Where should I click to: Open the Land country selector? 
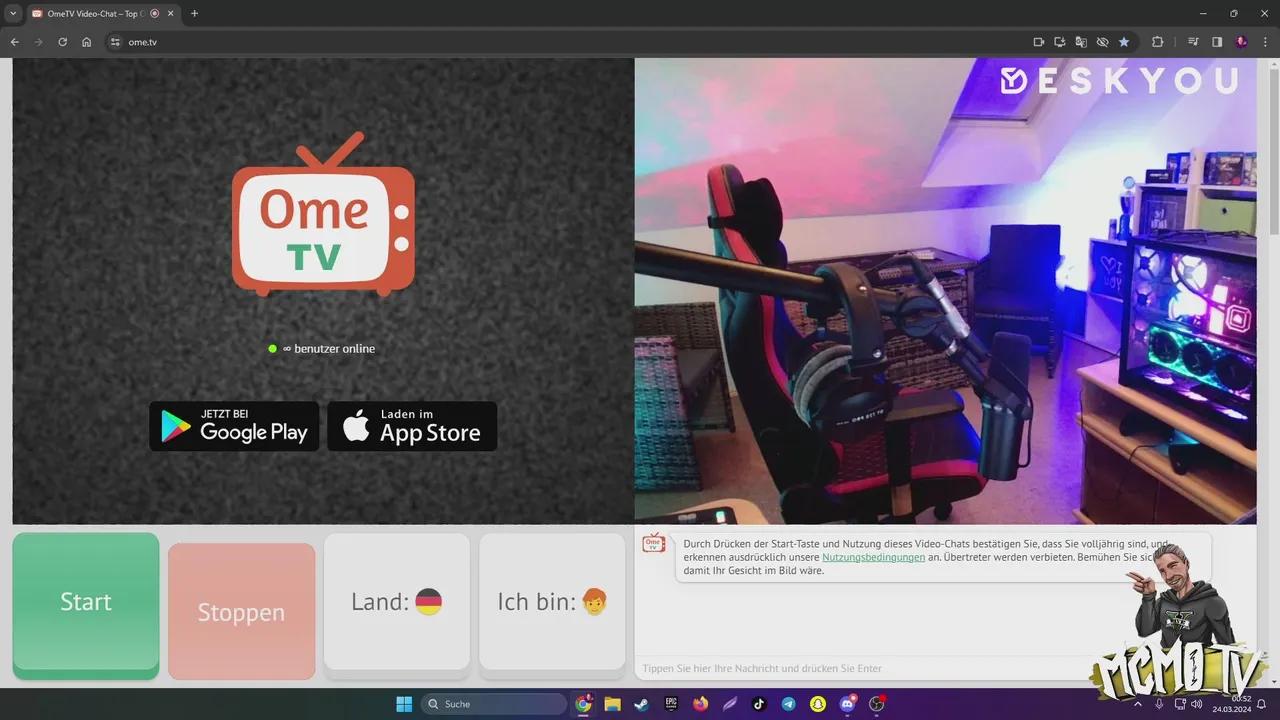tap(397, 602)
